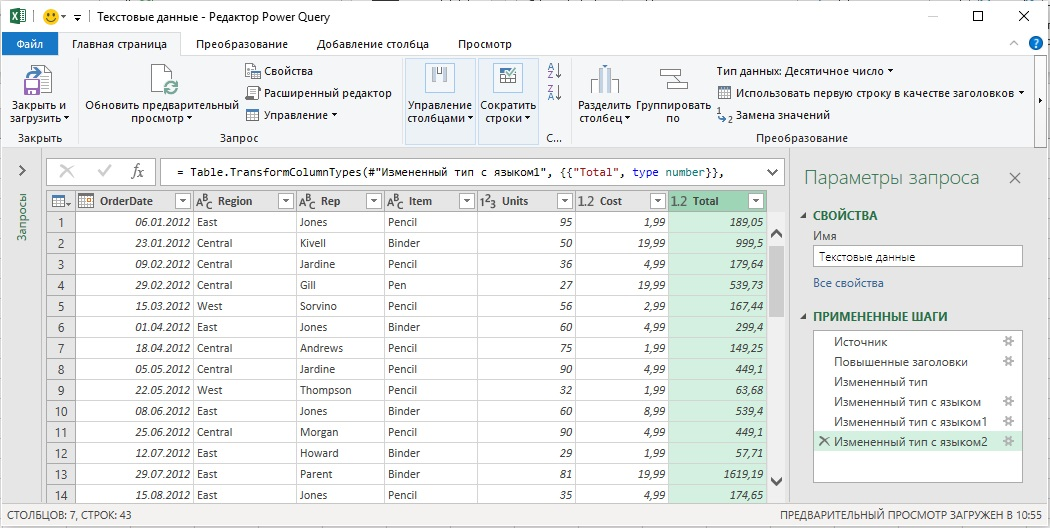
Task: Switch to Просмотр tab
Action: click(485, 44)
